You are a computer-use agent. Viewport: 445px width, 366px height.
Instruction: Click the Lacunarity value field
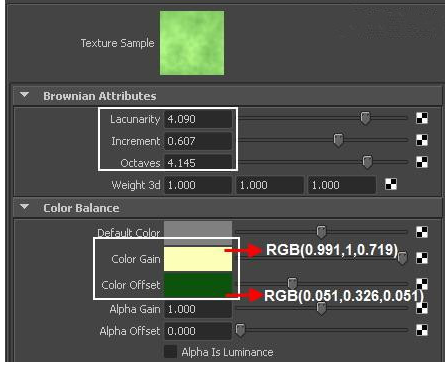(198, 119)
